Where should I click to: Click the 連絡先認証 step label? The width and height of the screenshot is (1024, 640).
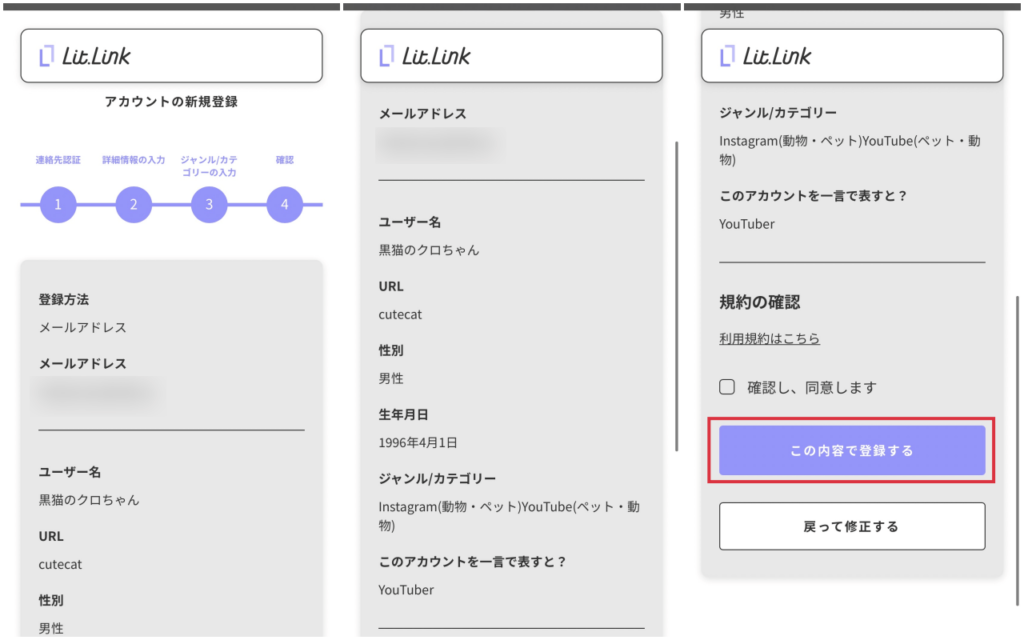[x=58, y=160]
